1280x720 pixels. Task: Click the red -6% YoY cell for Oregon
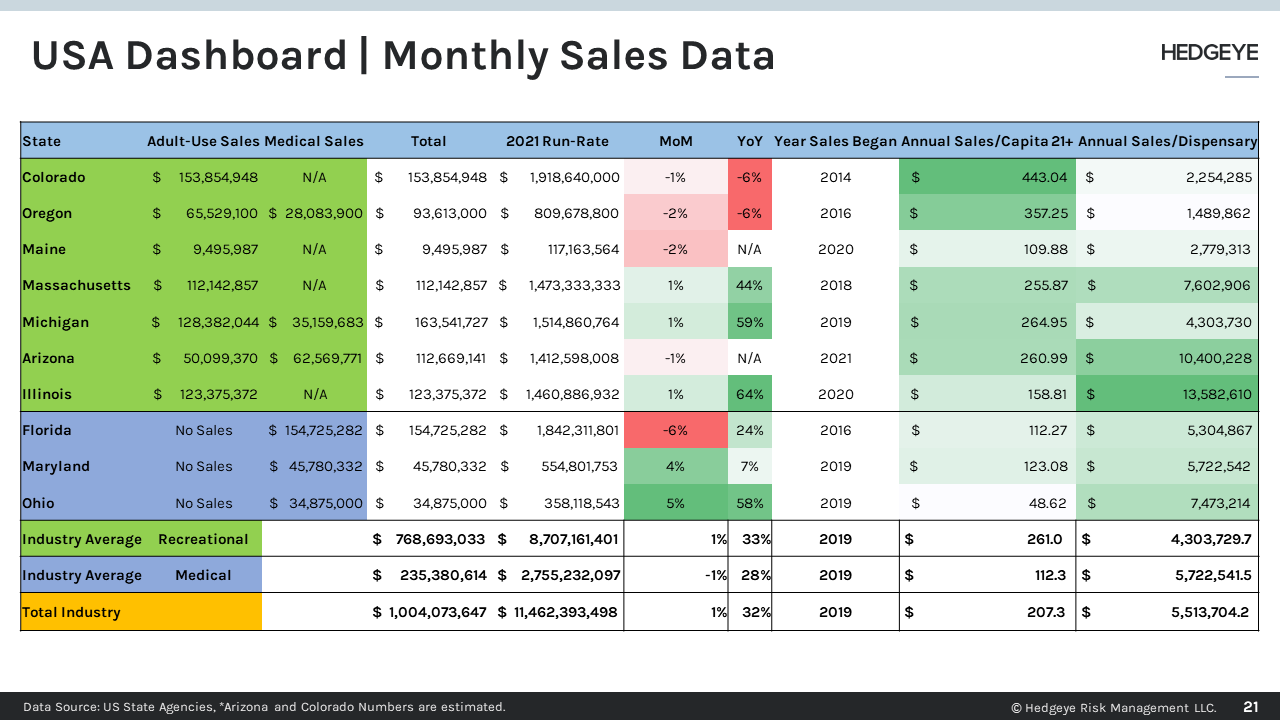[x=749, y=213]
